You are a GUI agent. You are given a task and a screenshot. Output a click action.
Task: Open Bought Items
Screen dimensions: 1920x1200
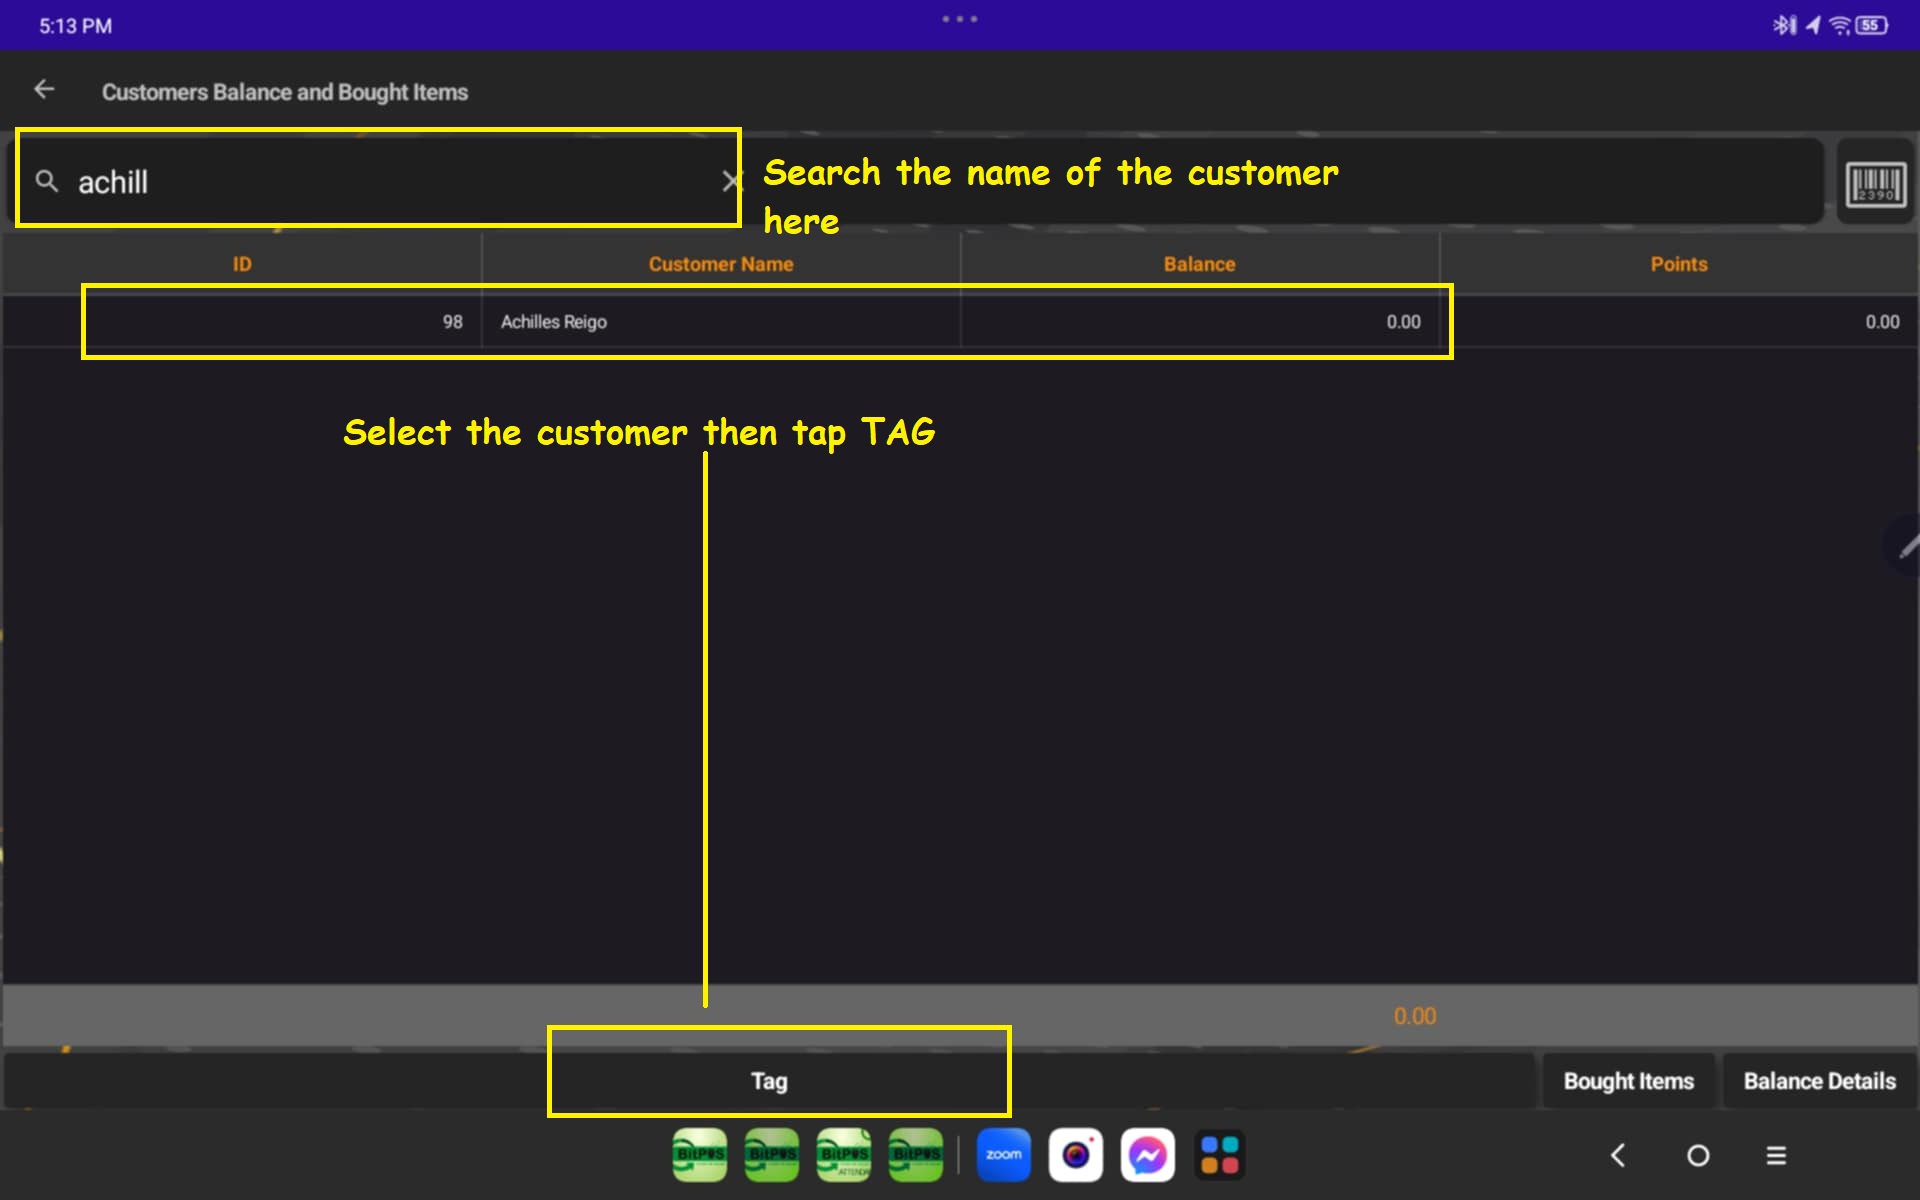pos(1628,1081)
